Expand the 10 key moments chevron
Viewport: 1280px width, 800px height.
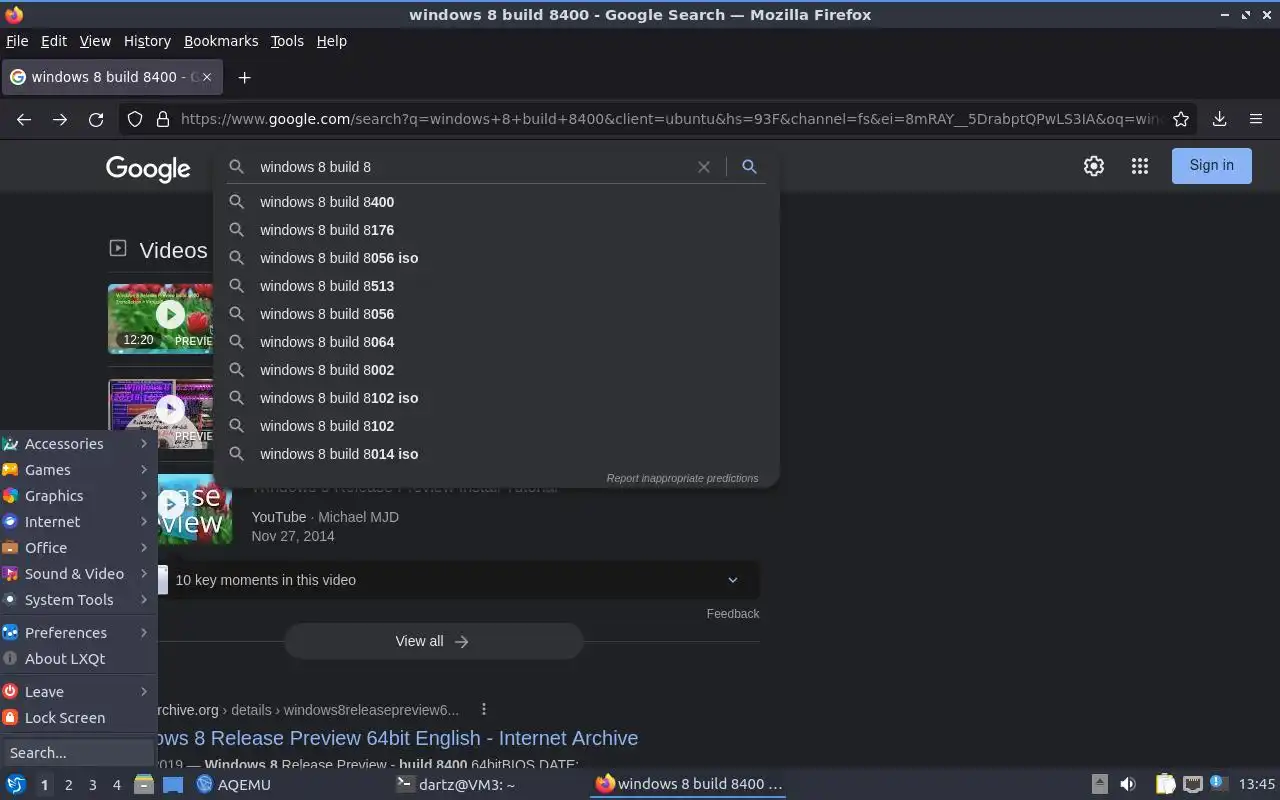coord(733,580)
